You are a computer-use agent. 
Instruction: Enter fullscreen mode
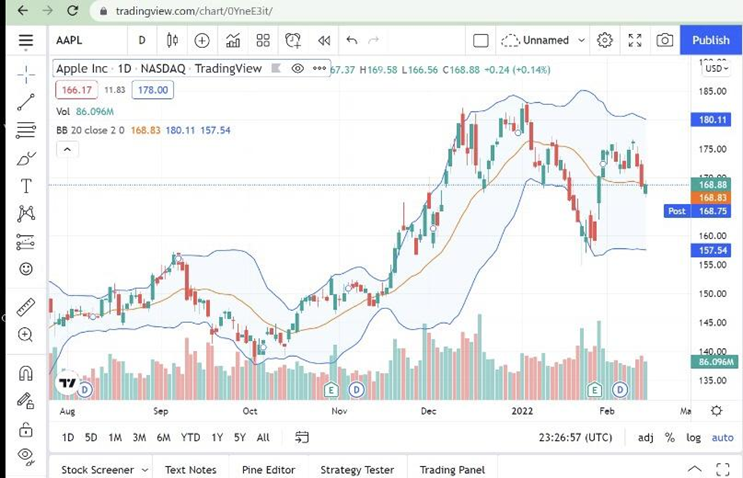click(x=635, y=40)
